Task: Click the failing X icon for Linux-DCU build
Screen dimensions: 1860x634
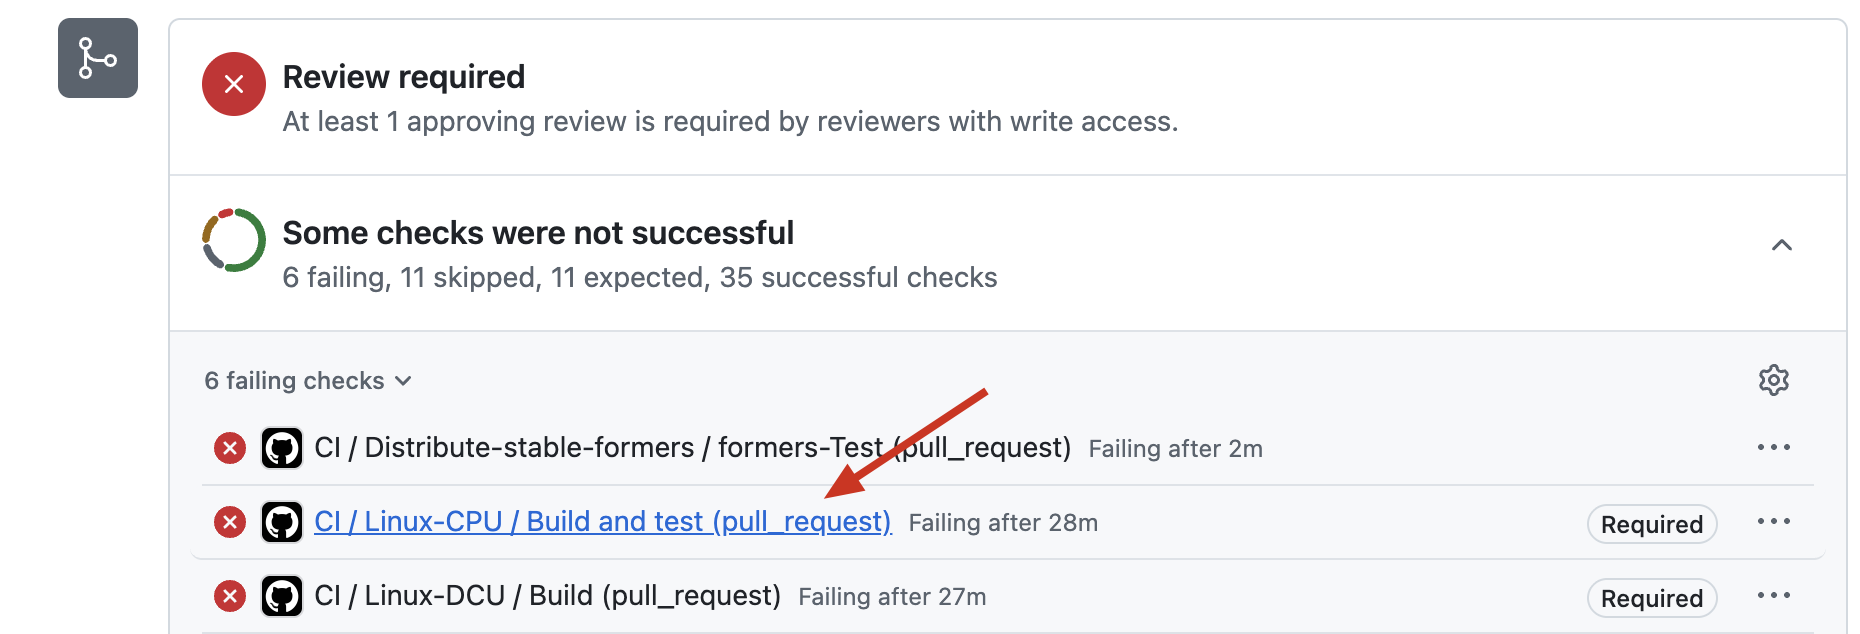Action: point(229,594)
